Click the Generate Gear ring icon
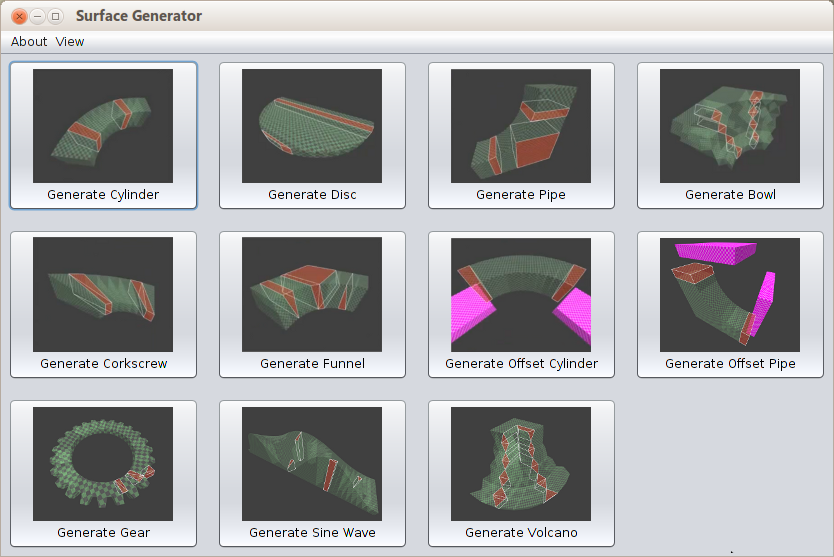This screenshot has height=557, width=834. pos(103,463)
